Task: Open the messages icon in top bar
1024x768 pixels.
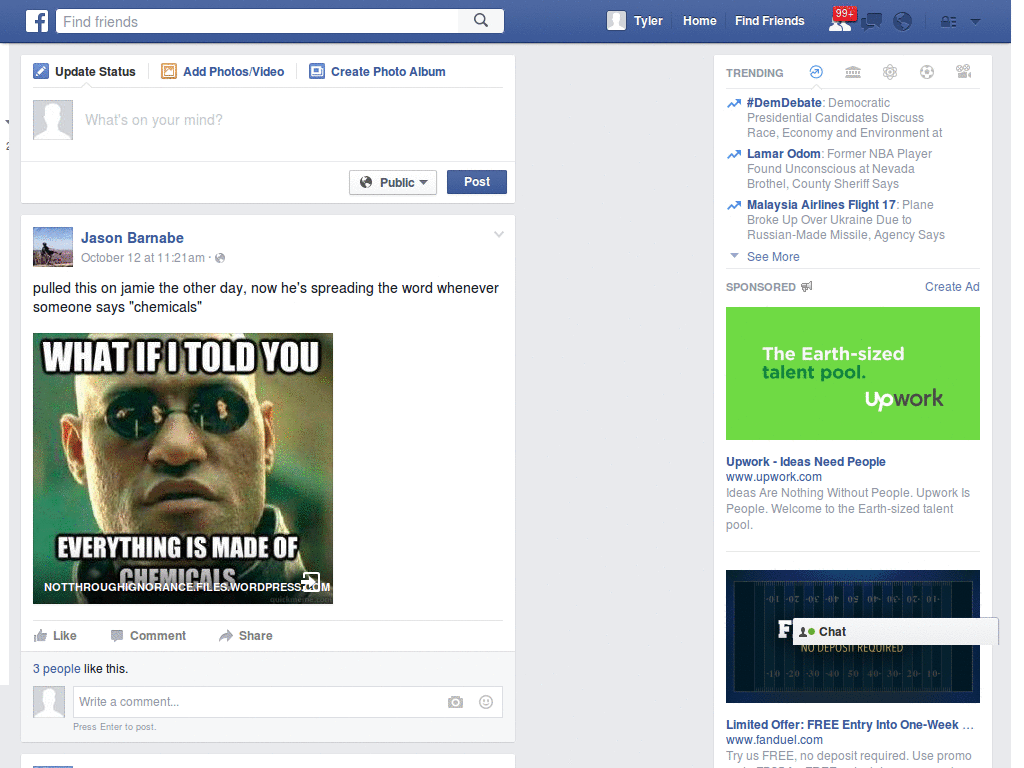Action: [871, 22]
